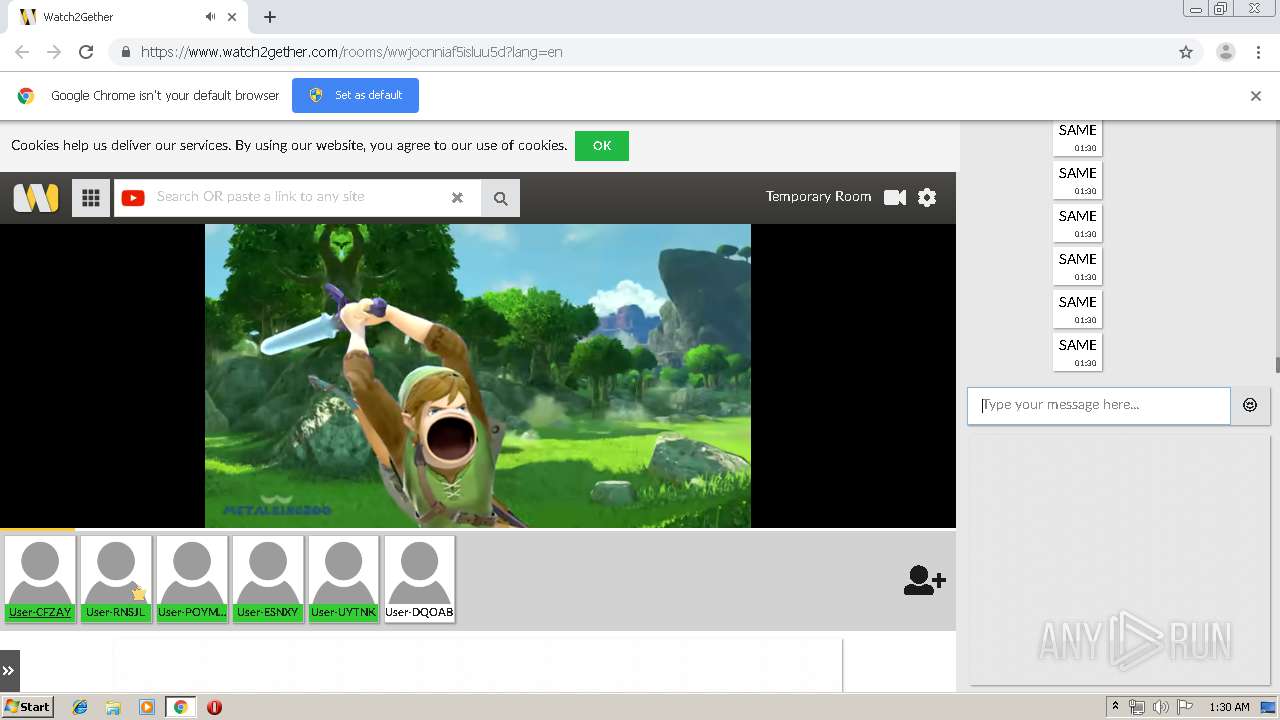Accept cookies with OK button
1280x720 pixels.
pyautogui.click(x=602, y=146)
